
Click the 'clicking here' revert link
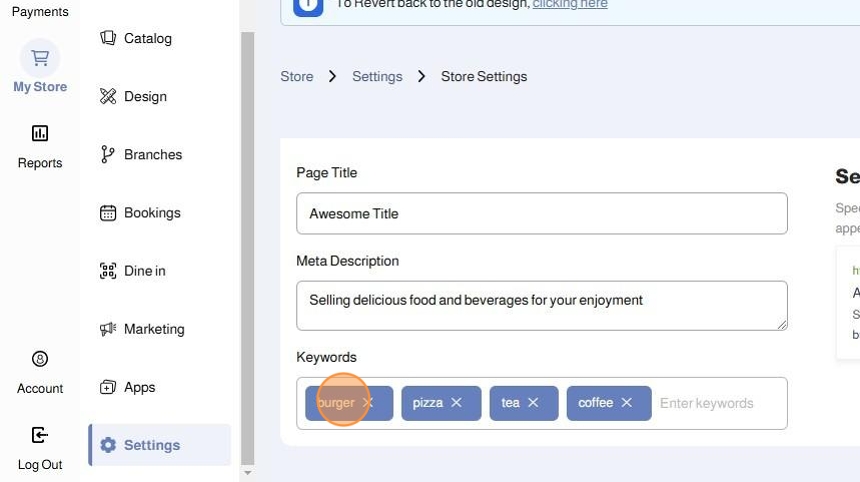[569, 4]
